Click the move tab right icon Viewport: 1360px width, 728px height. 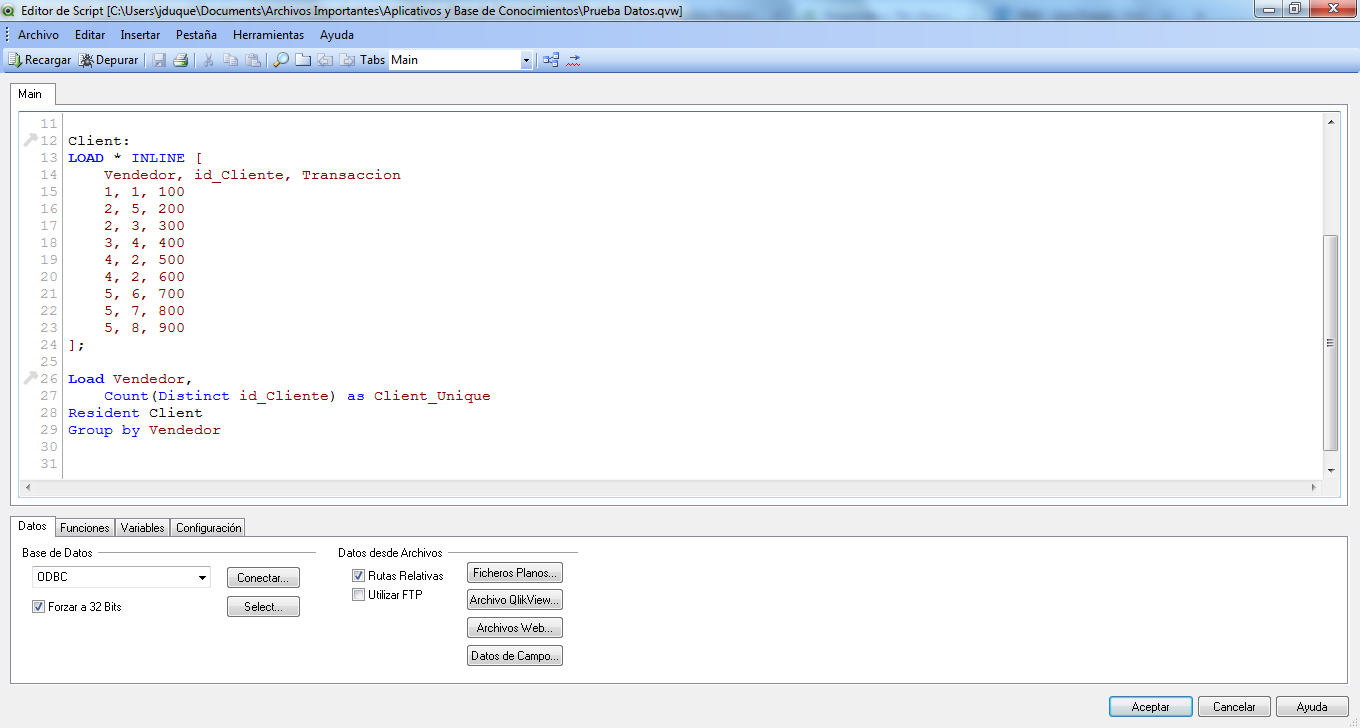coord(347,60)
